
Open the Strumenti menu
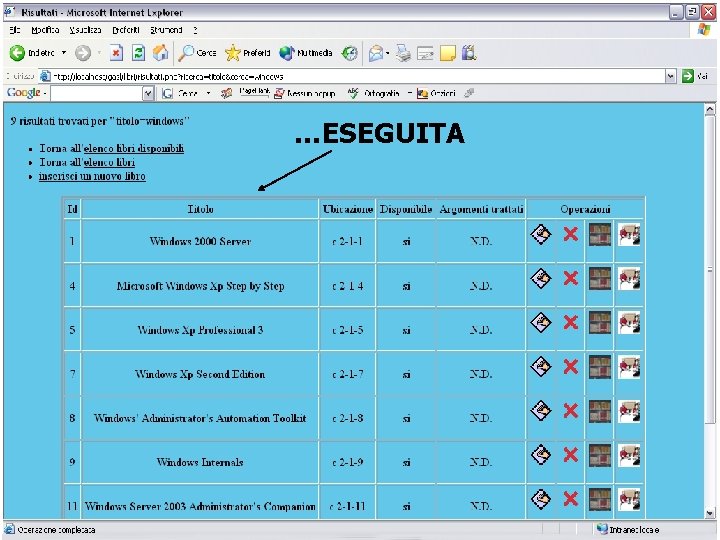point(166,30)
